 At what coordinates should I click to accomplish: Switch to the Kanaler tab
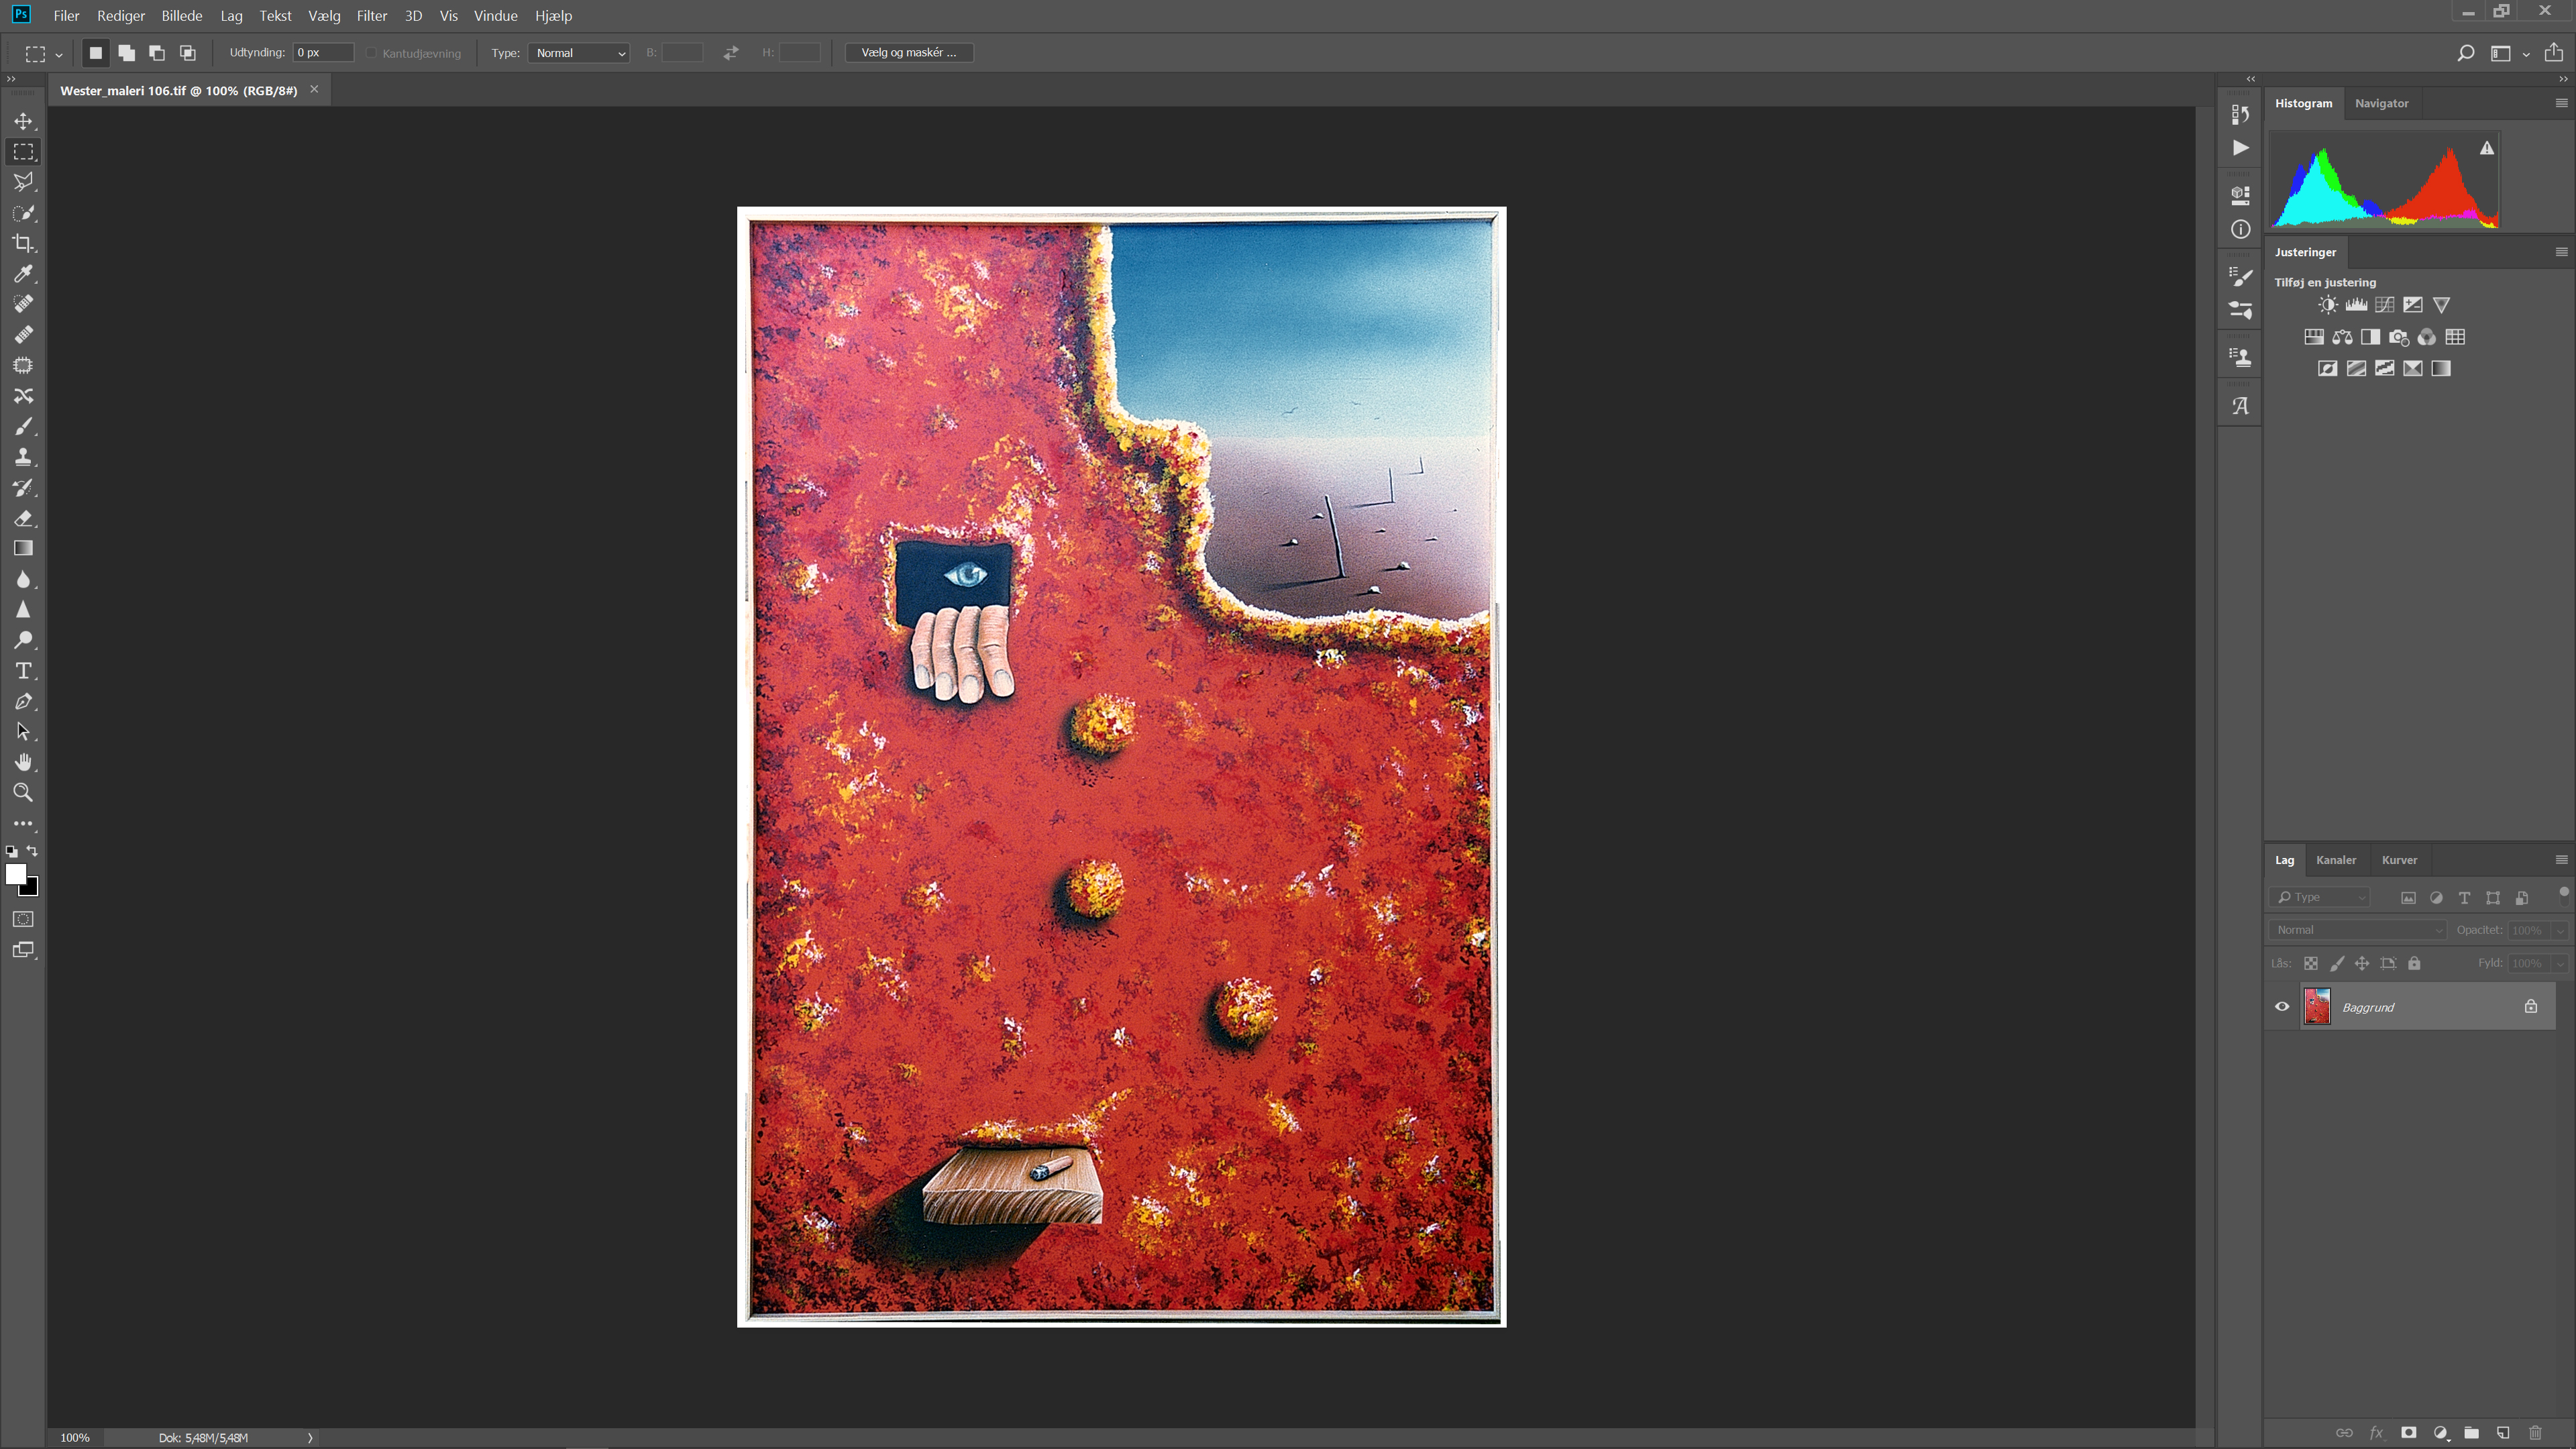pos(2336,860)
